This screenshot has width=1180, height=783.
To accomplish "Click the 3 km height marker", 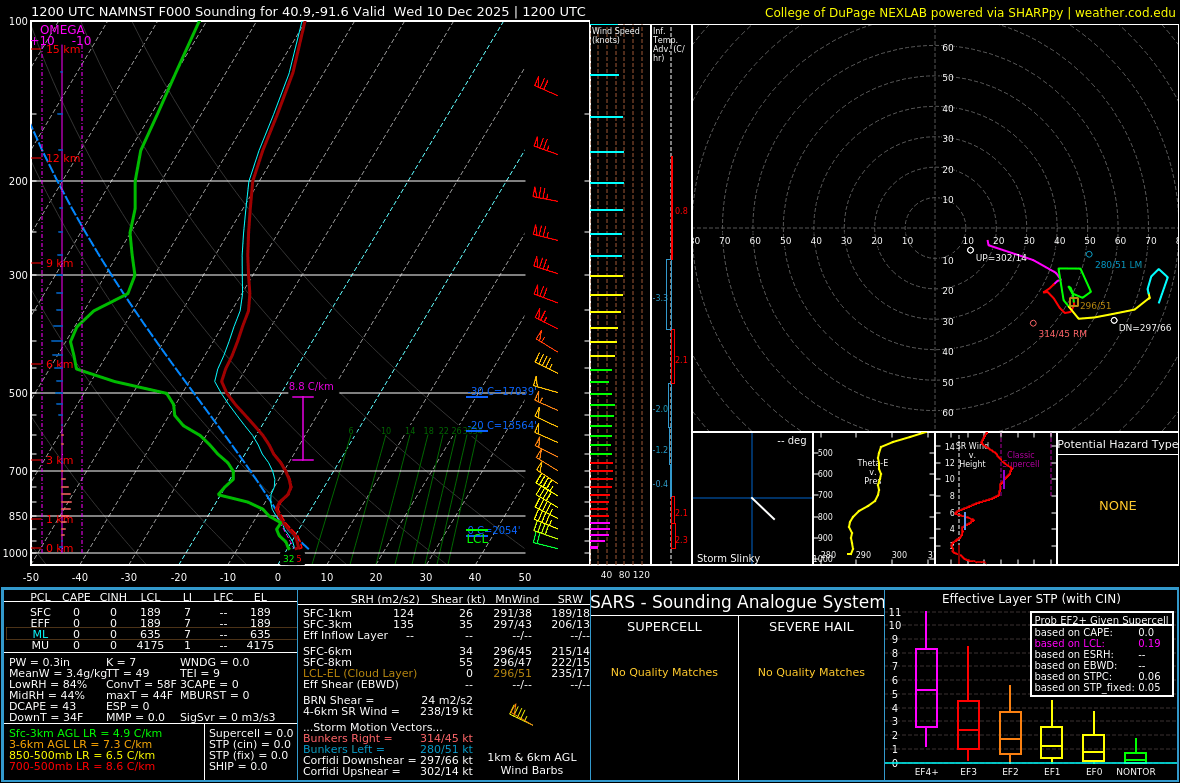I will point(59,460).
